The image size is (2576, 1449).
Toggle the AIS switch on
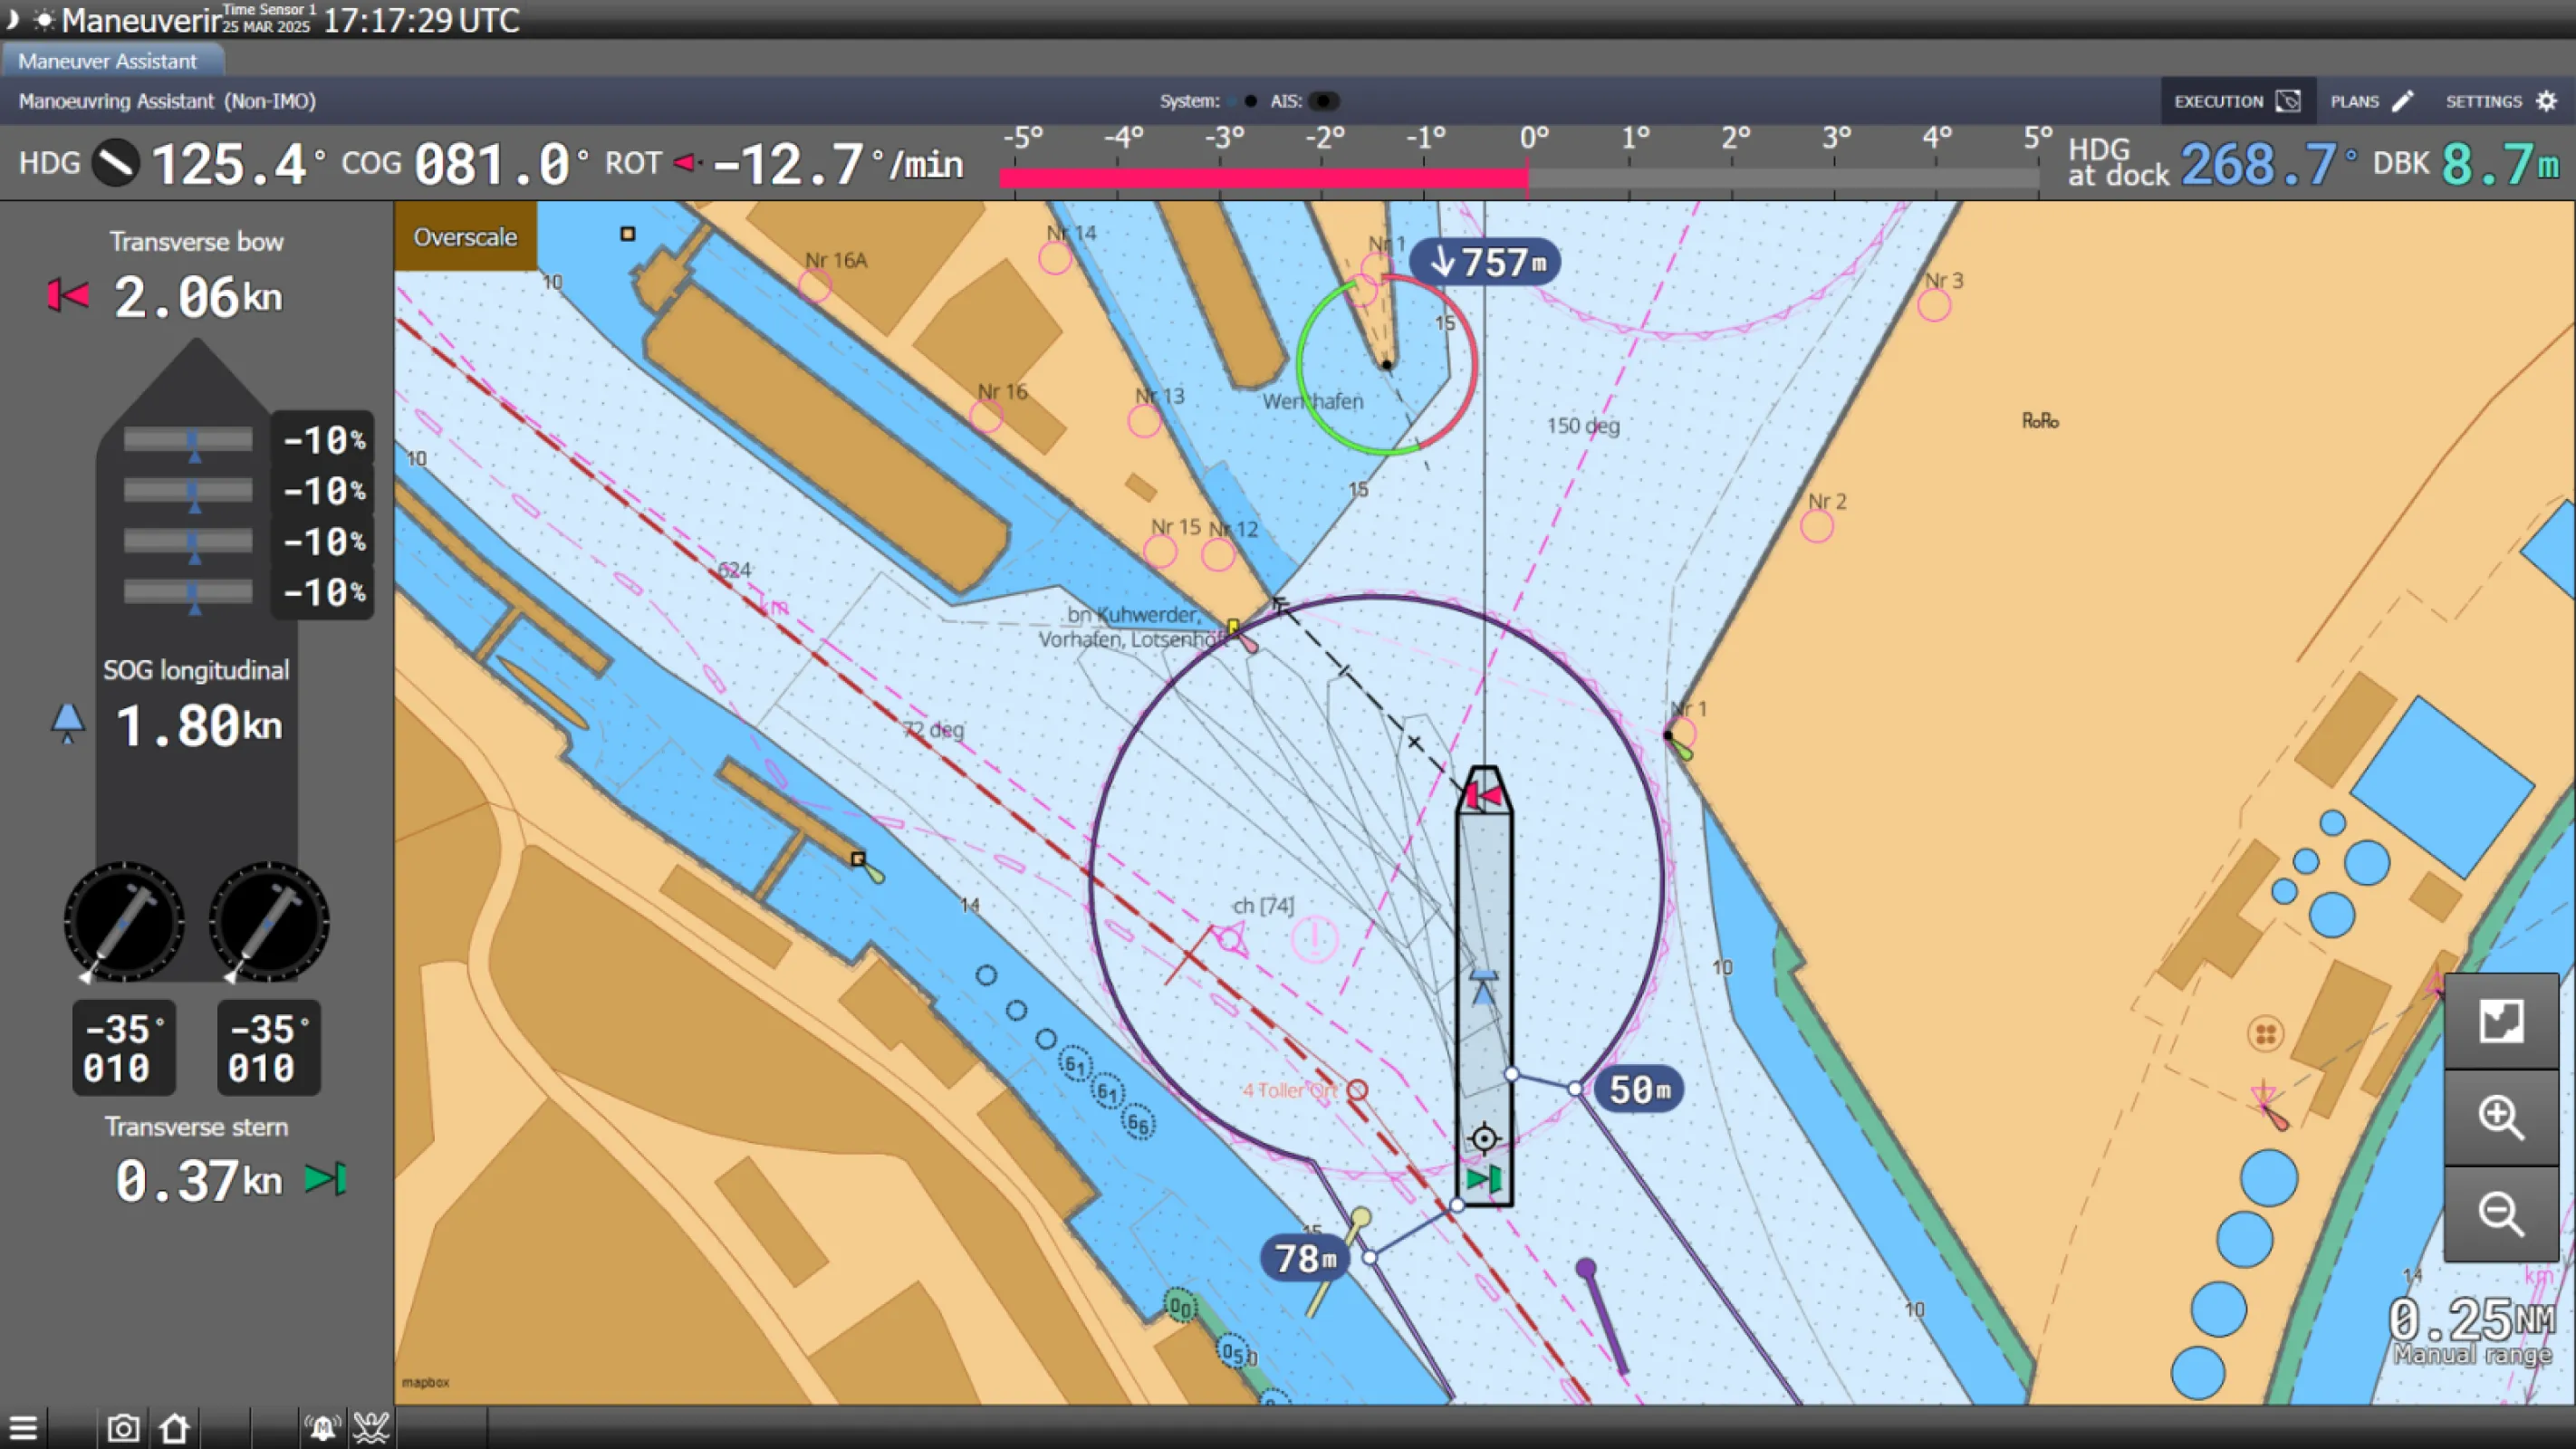1326,100
